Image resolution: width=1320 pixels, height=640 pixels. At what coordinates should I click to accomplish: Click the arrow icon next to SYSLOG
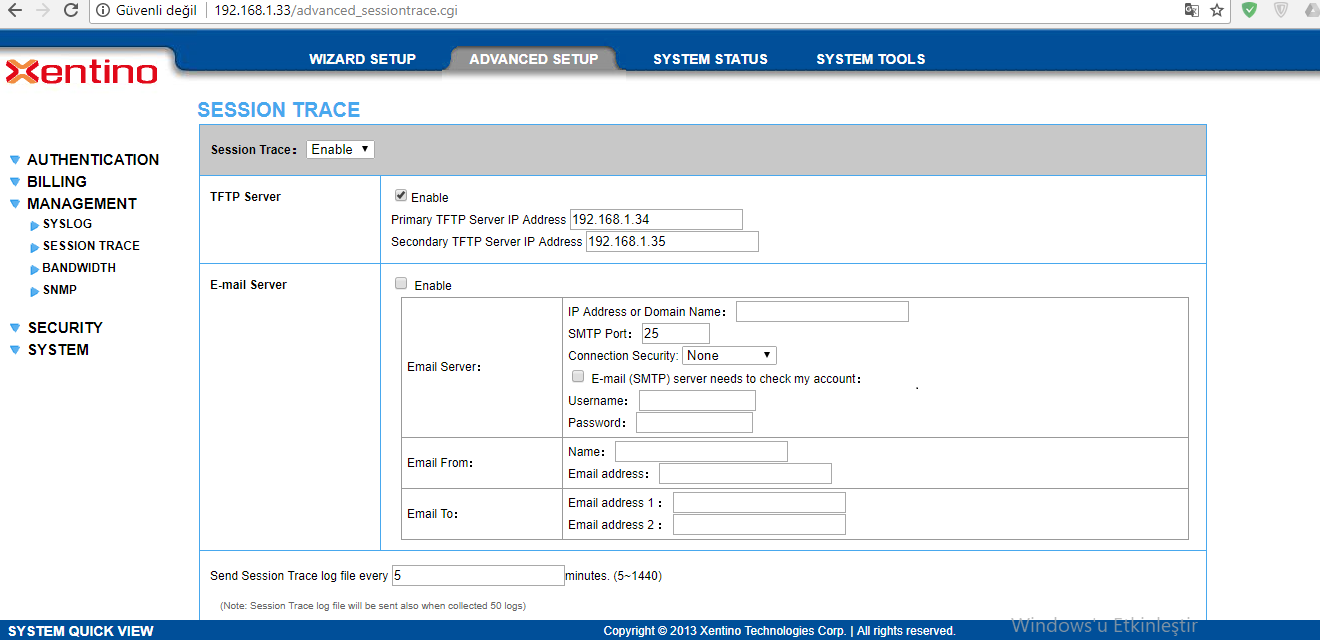tap(35, 225)
